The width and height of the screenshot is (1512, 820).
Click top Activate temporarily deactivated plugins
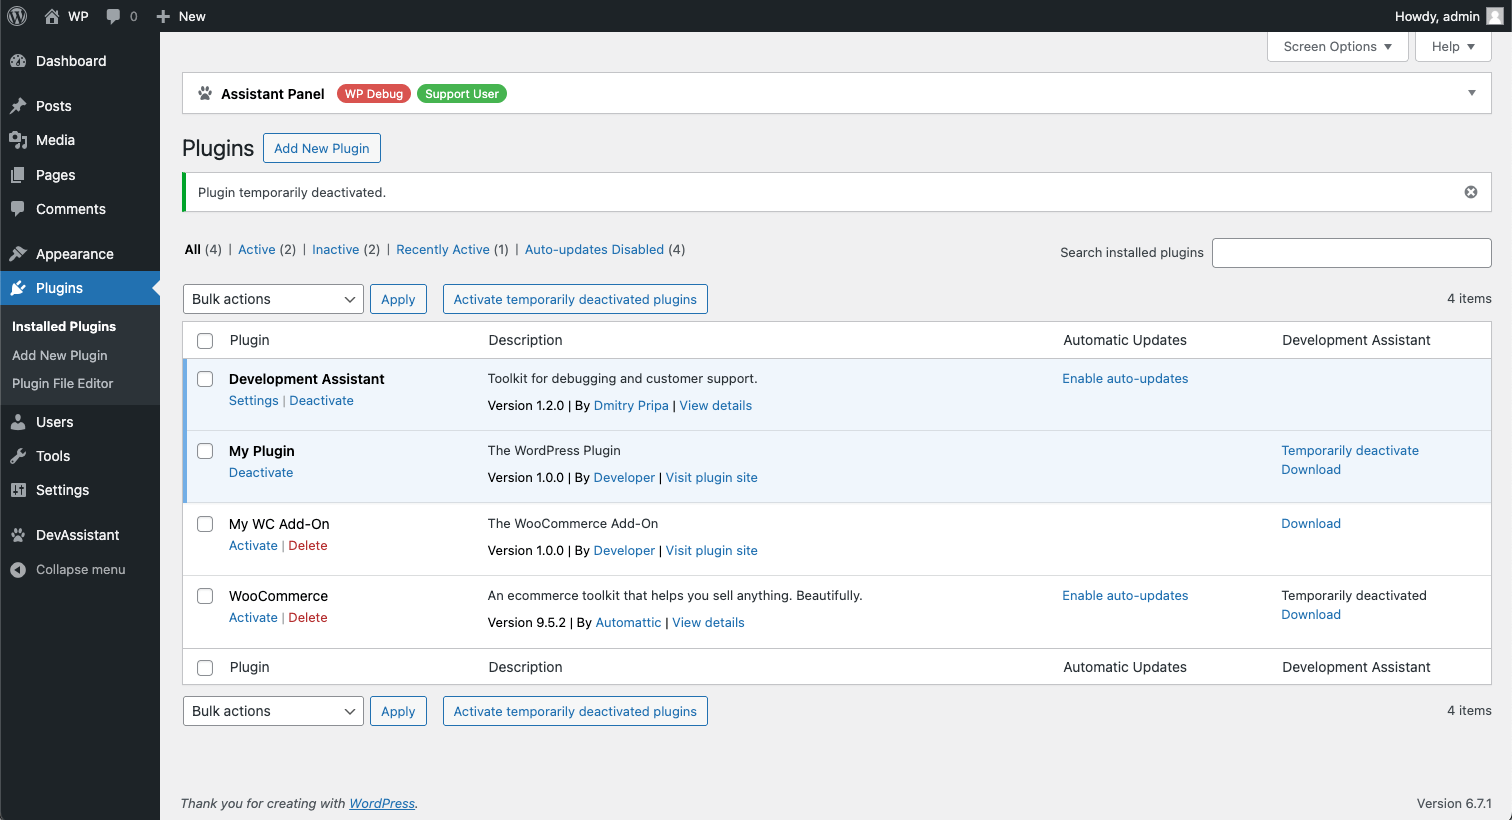click(x=575, y=299)
